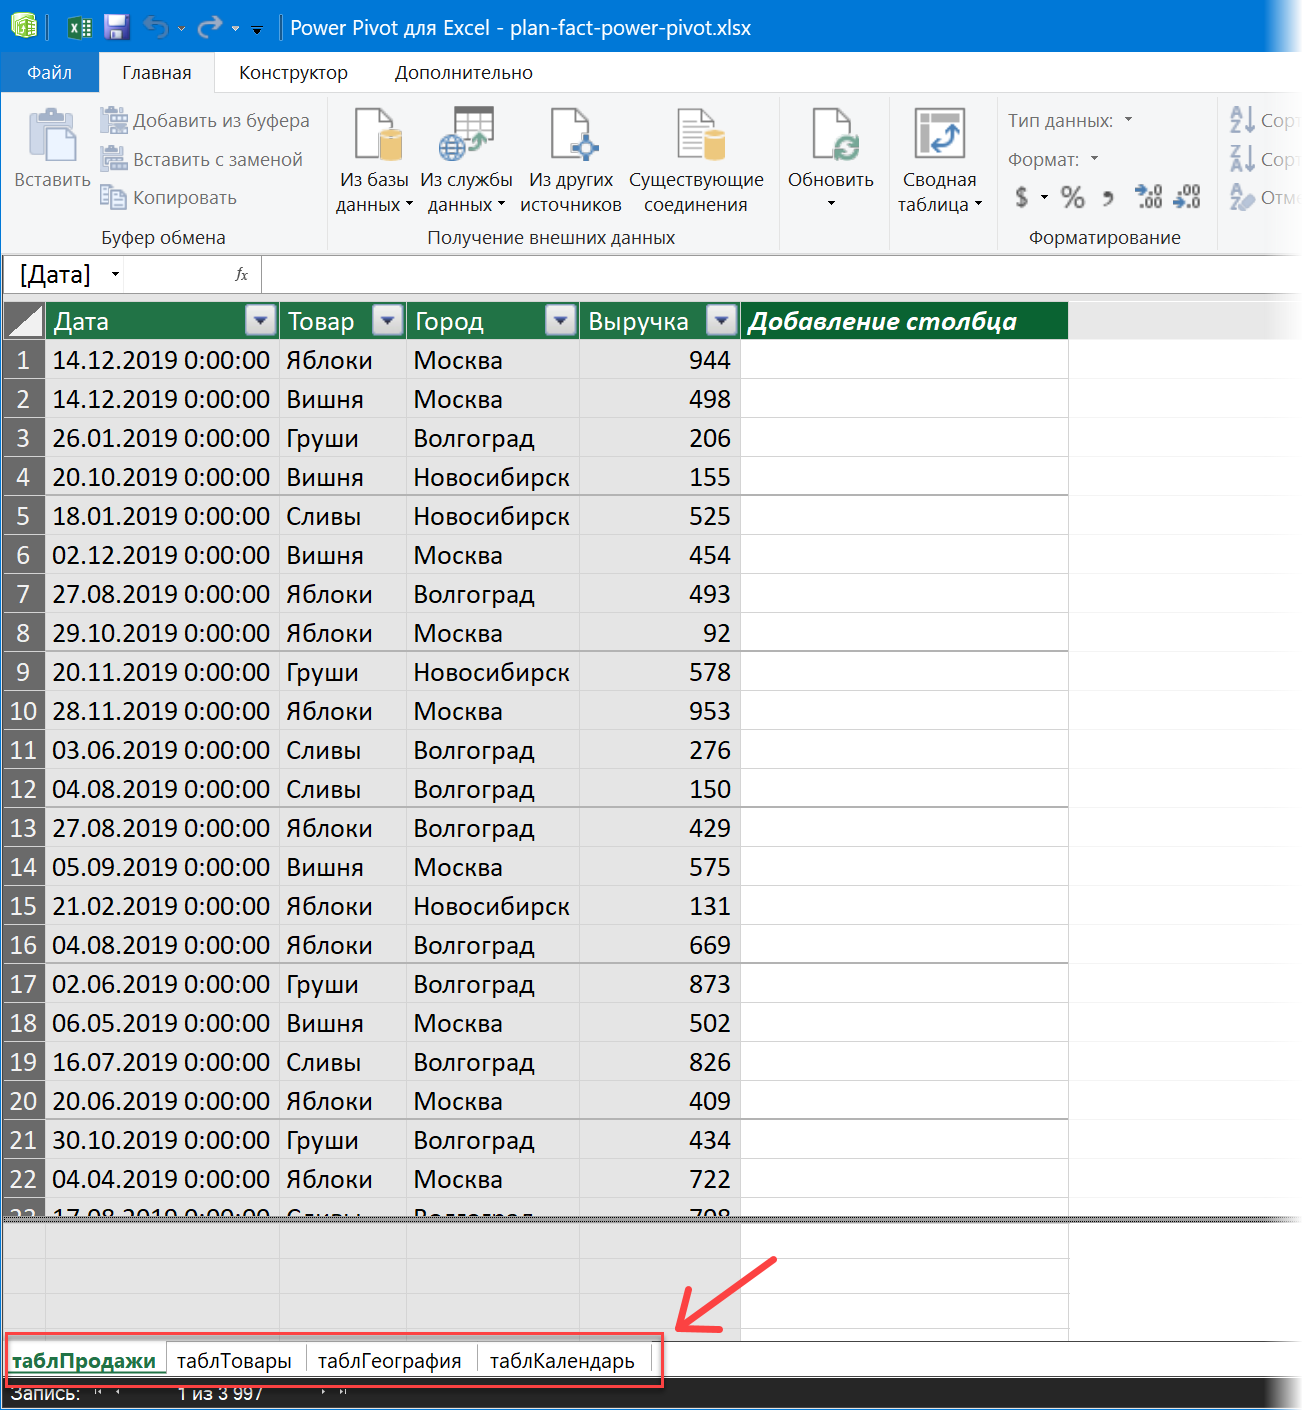The height and width of the screenshot is (1410, 1303).
Task: Expand currency symbol dropdown arrow
Action: [x=1044, y=197]
